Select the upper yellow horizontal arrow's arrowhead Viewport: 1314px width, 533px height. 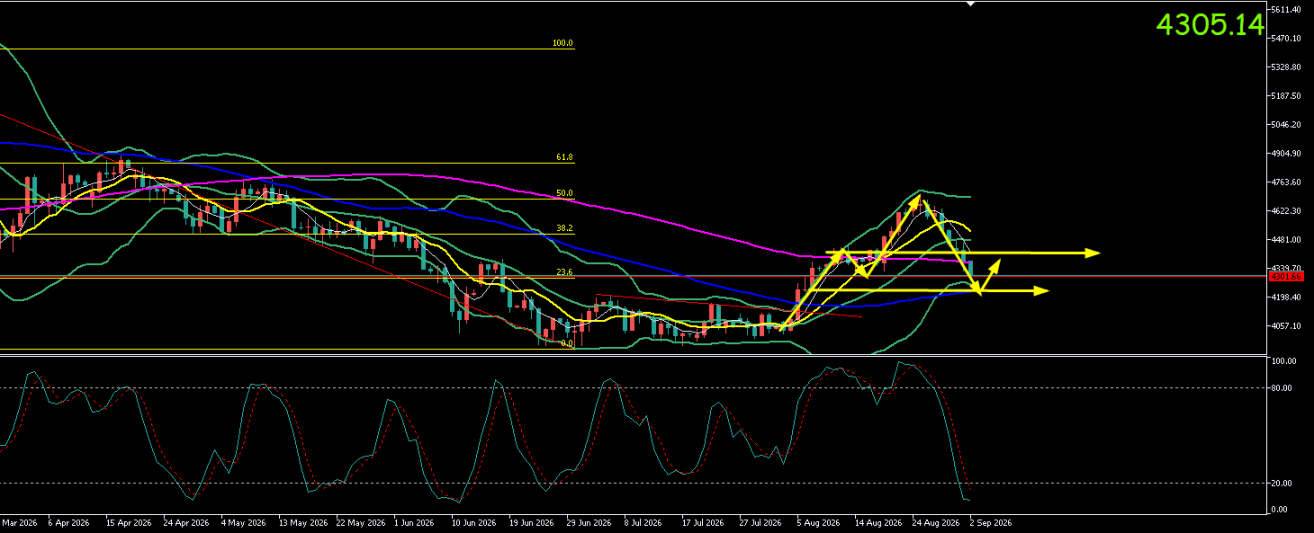click(x=1093, y=252)
